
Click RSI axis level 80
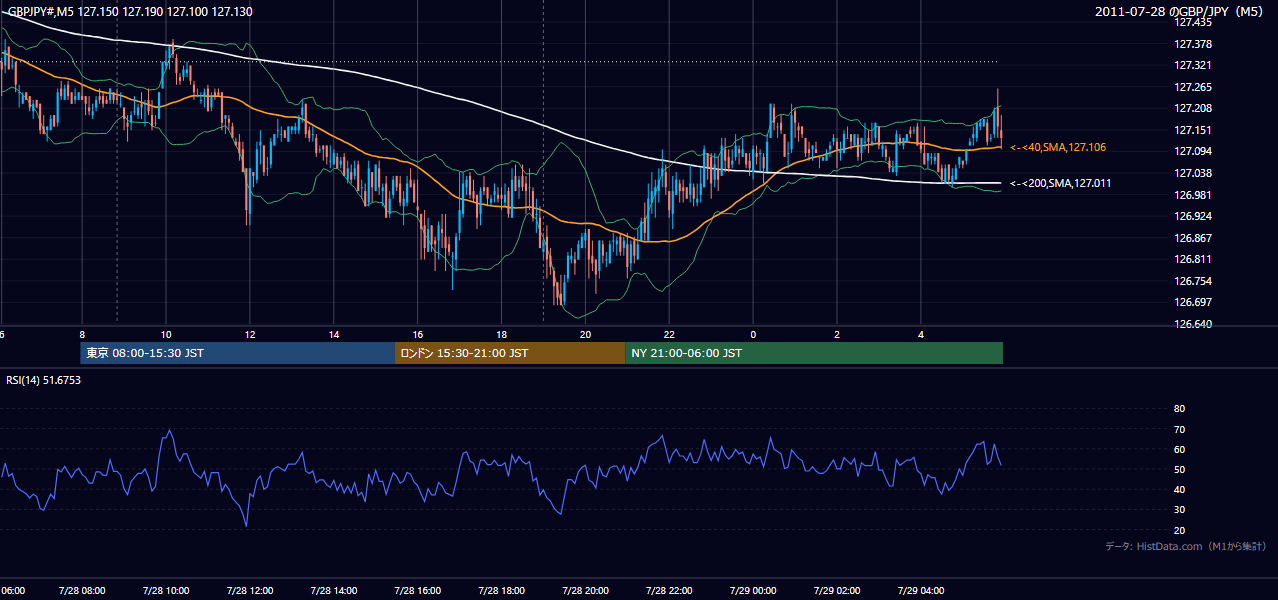coord(1179,409)
